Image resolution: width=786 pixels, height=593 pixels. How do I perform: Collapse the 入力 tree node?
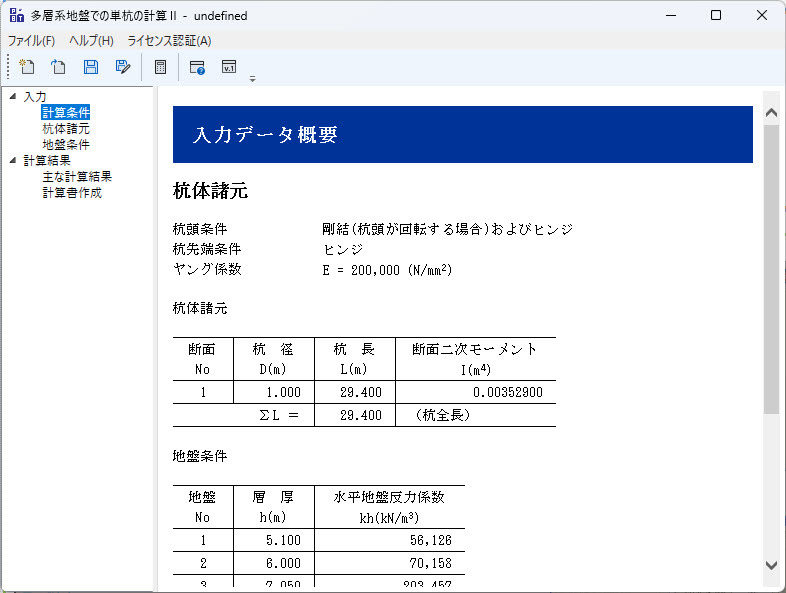pyautogui.click(x=12, y=97)
